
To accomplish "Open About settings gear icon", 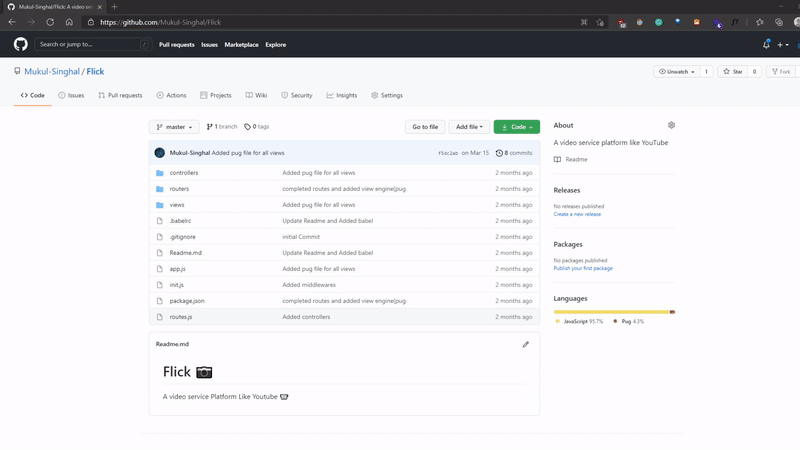I will [x=671, y=125].
